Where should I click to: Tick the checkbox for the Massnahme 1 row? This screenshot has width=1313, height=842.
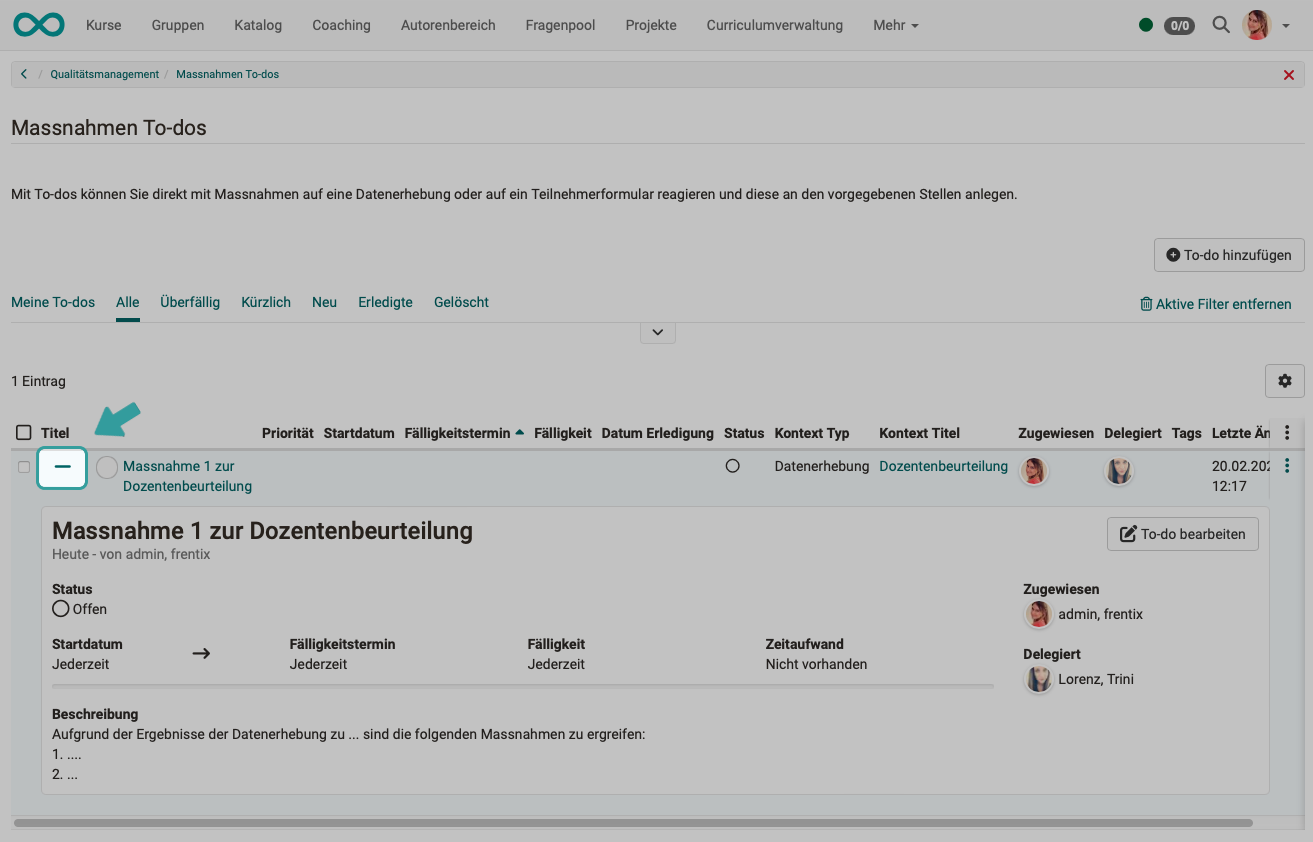[24, 466]
